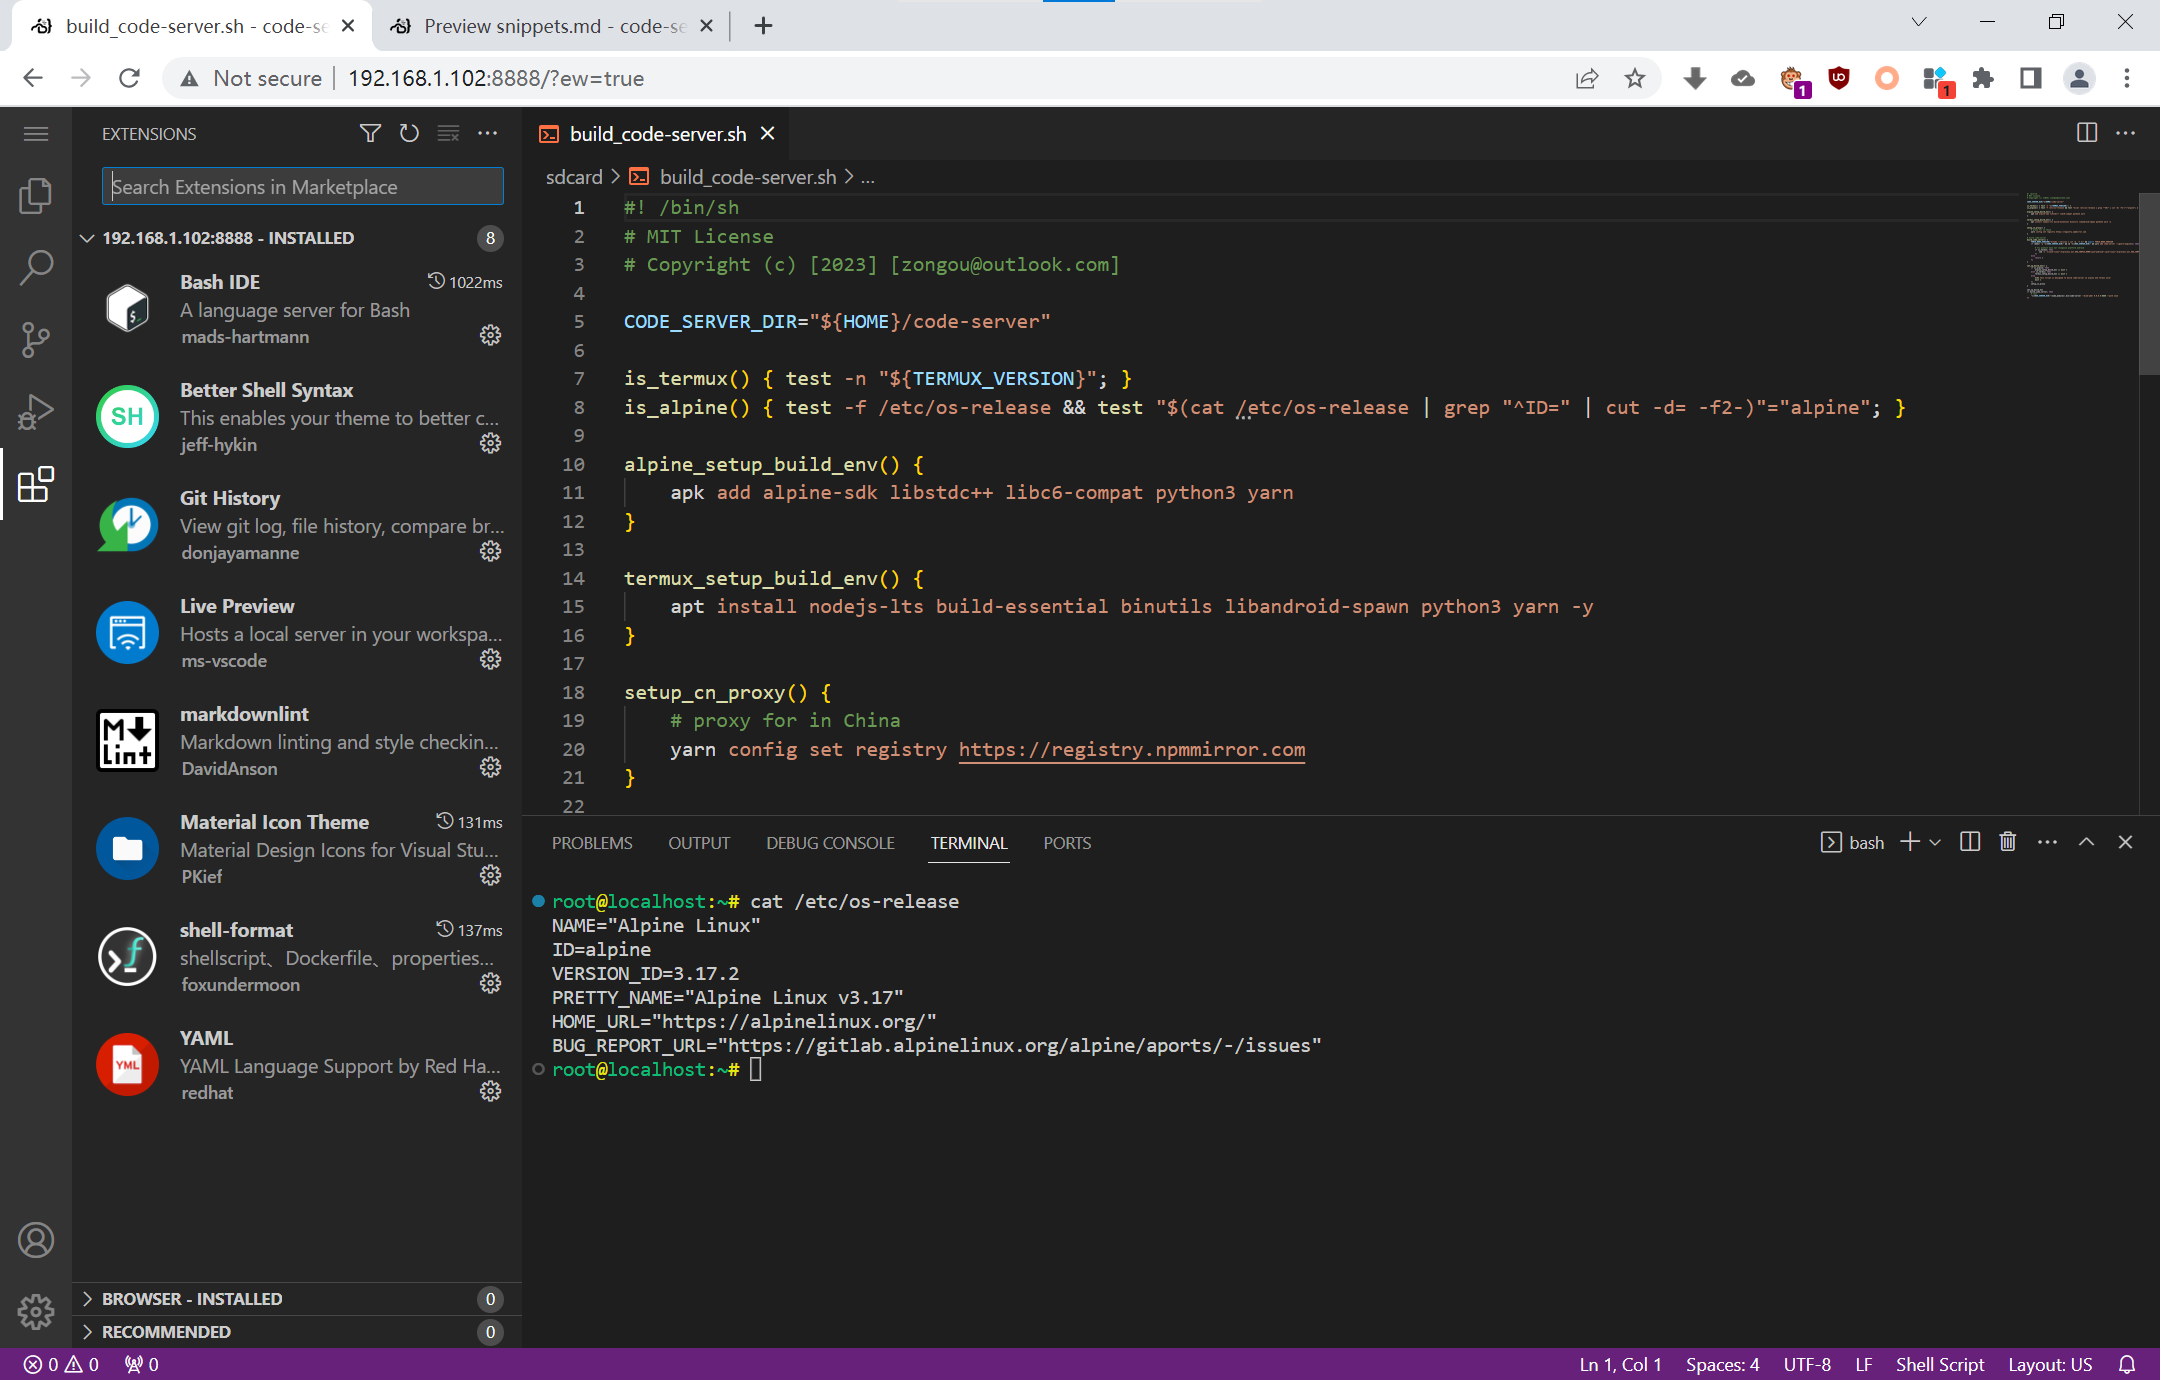Open the Manage gear in the activity bar
The height and width of the screenshot is (1380, 2160).
36,1312
